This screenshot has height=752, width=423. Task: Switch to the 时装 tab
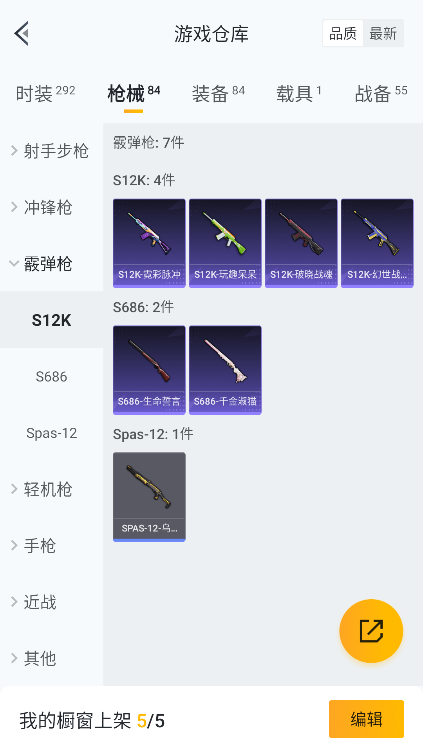click(46, 94)
